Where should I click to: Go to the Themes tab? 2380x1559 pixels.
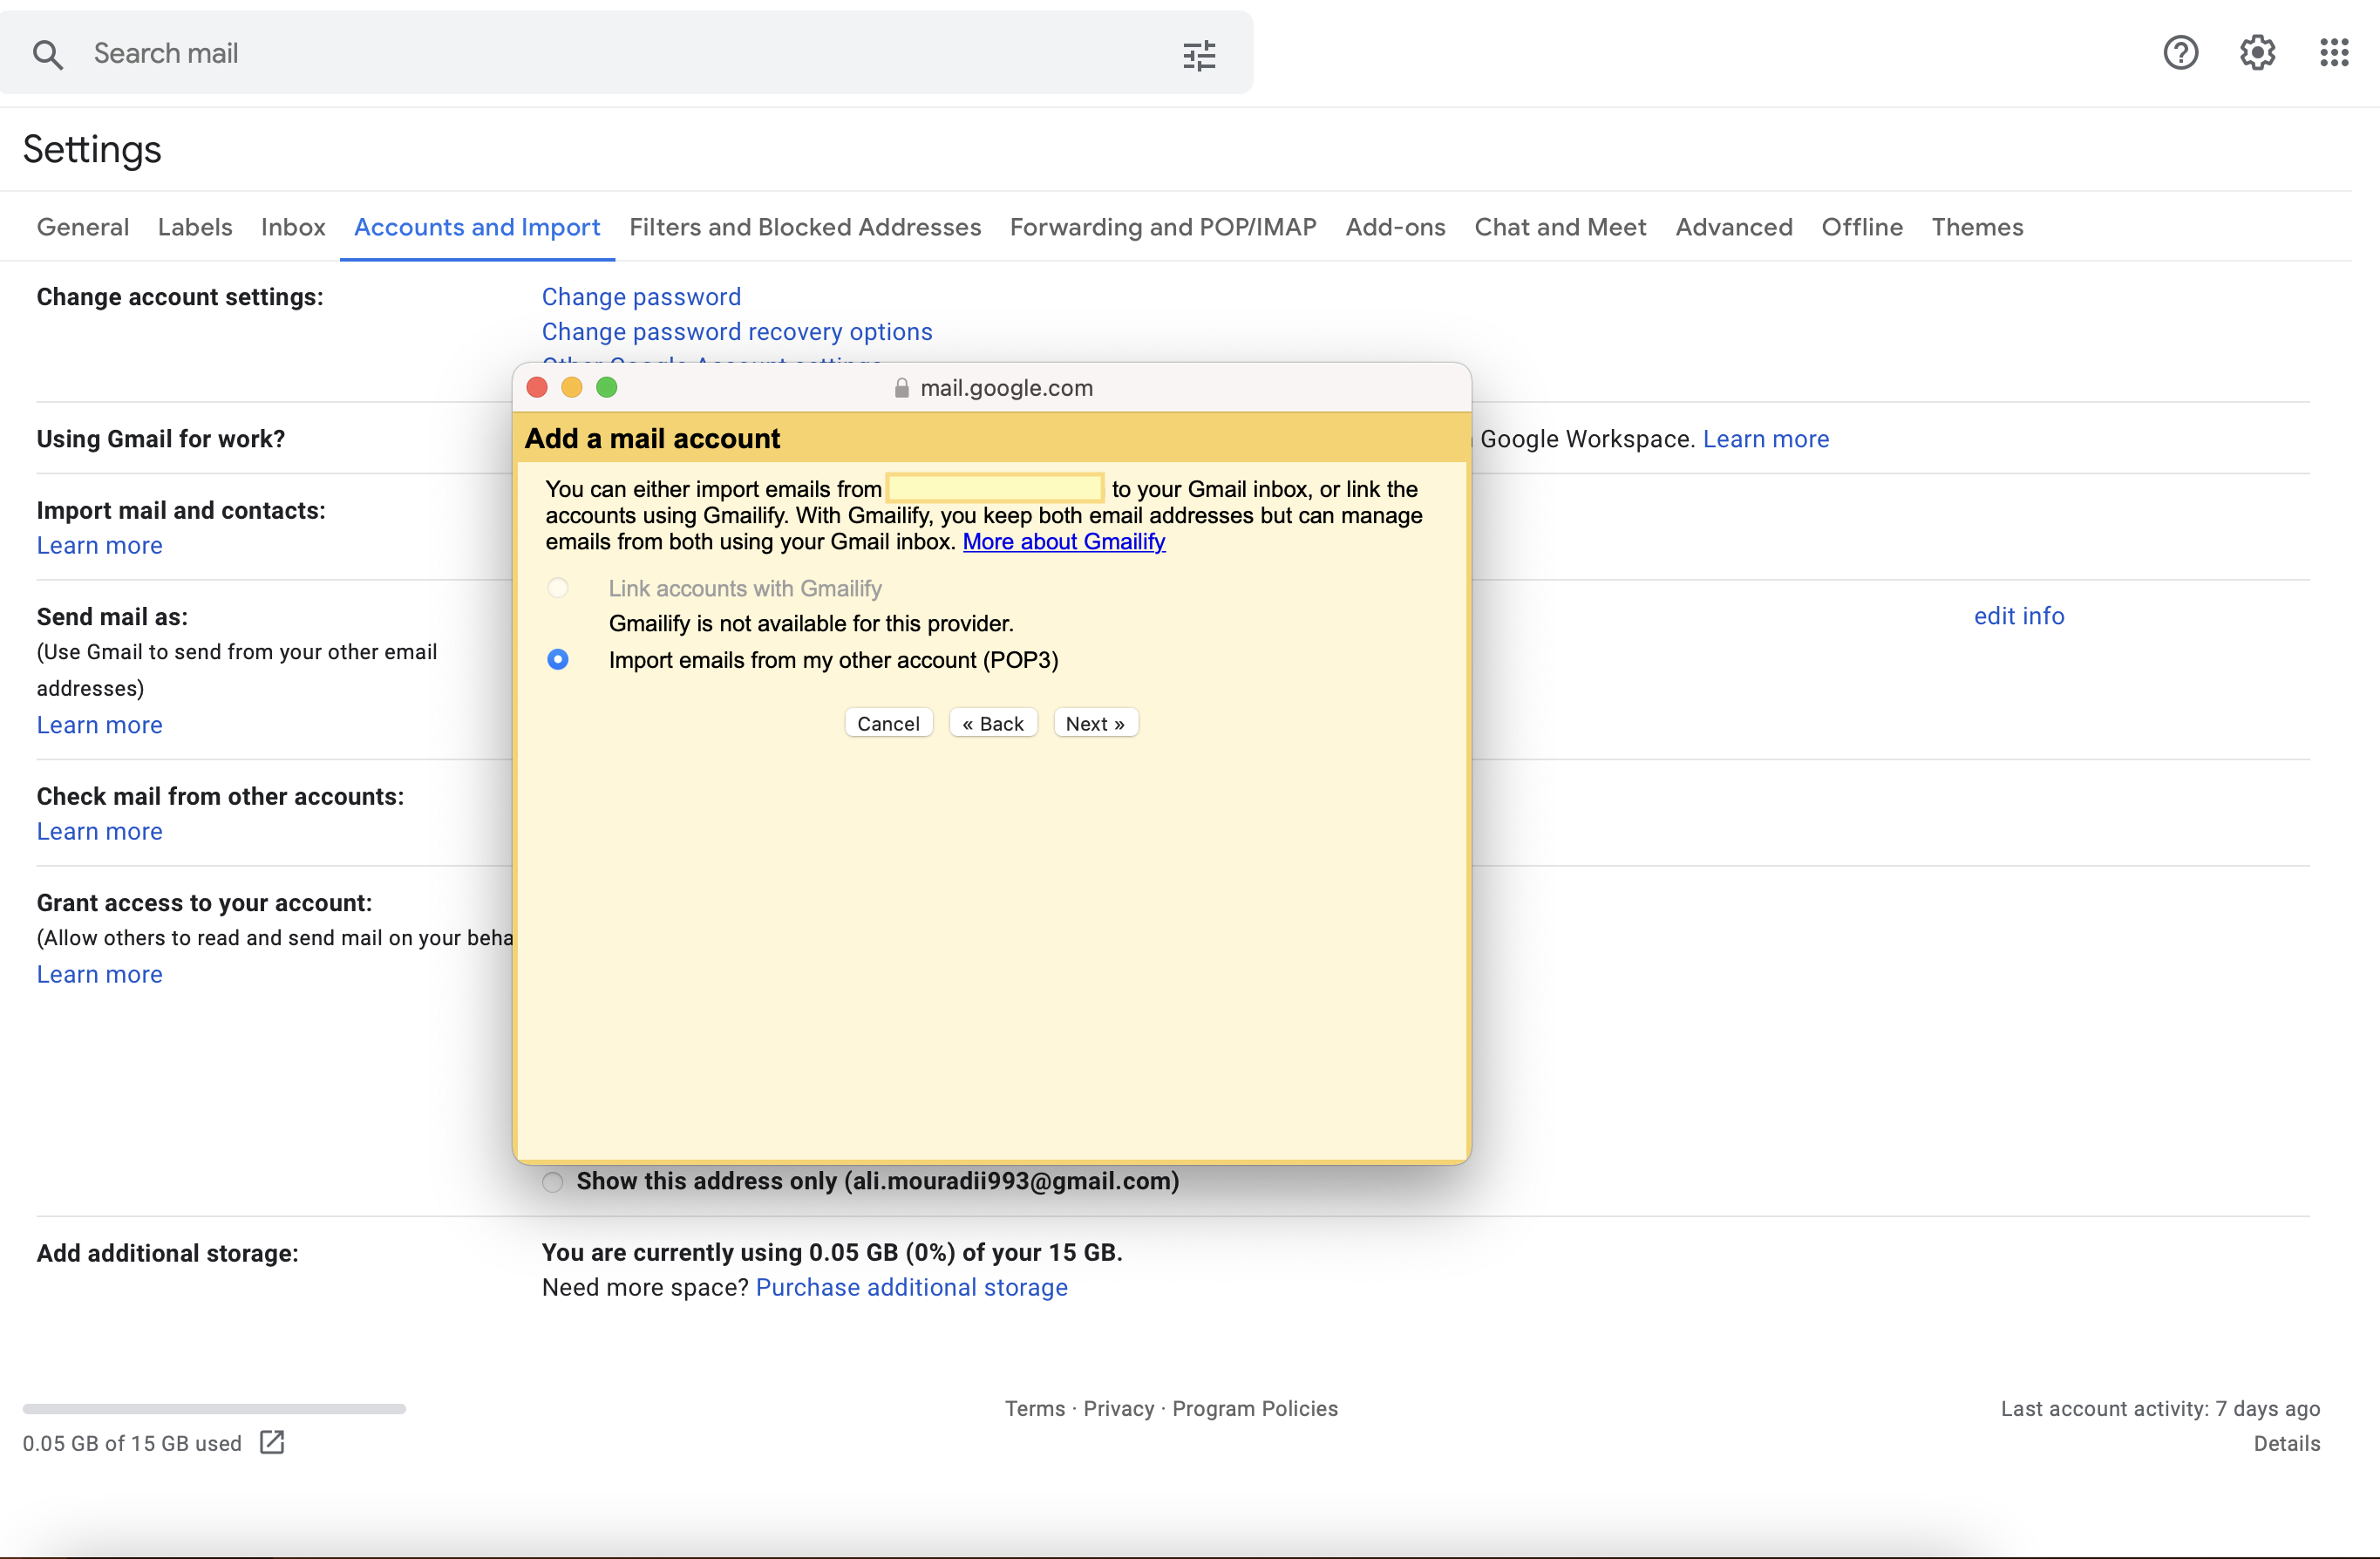click(1976, 227)
